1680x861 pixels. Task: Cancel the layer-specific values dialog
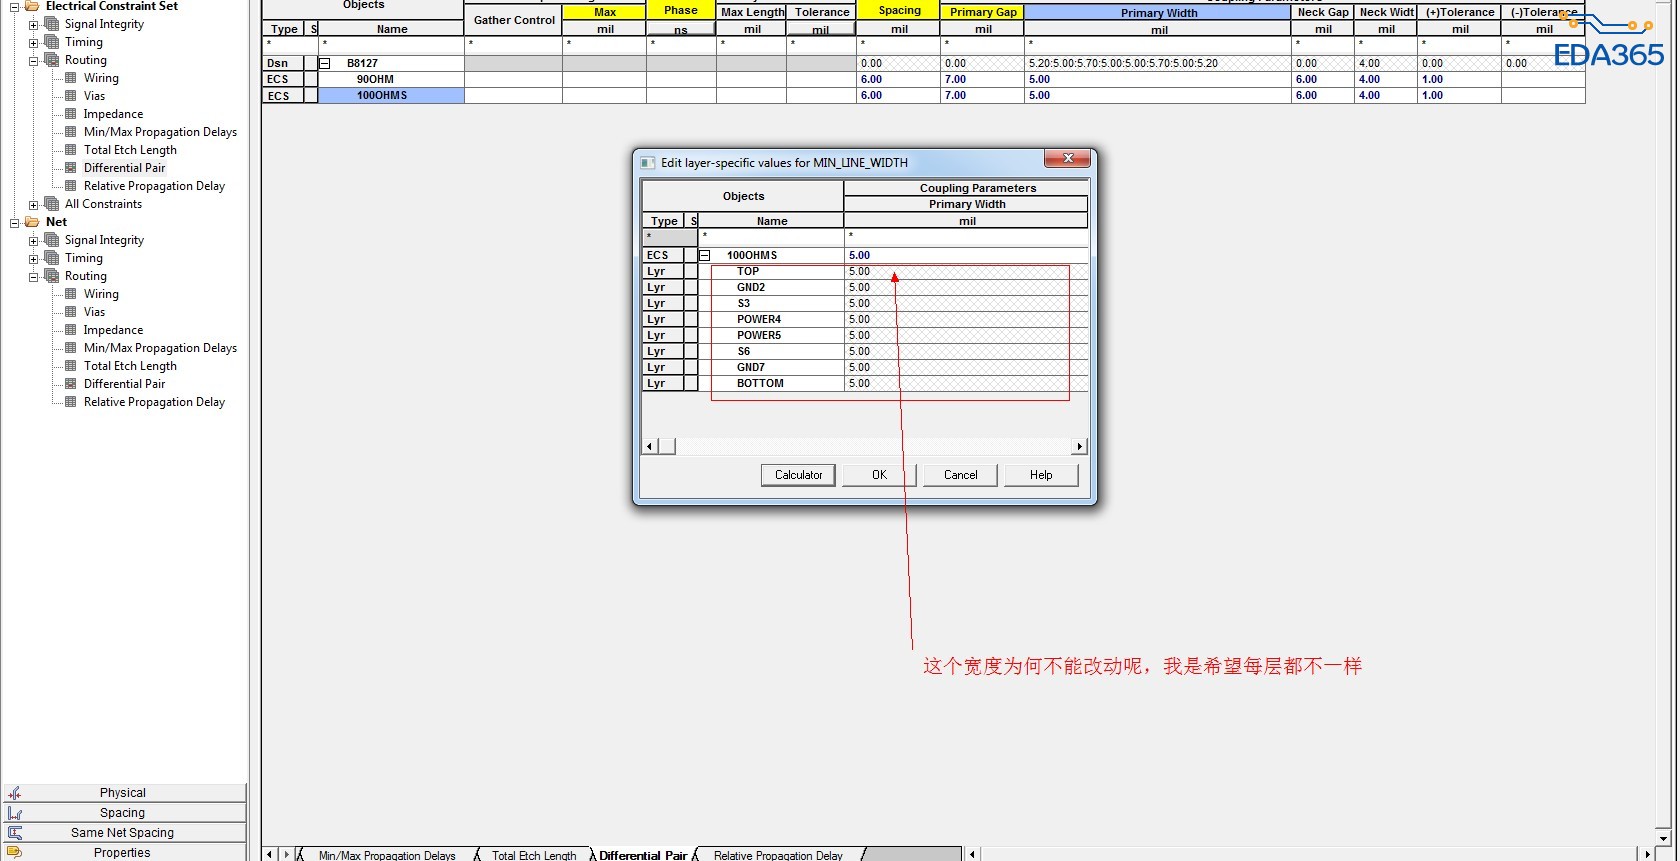(960, 475)
